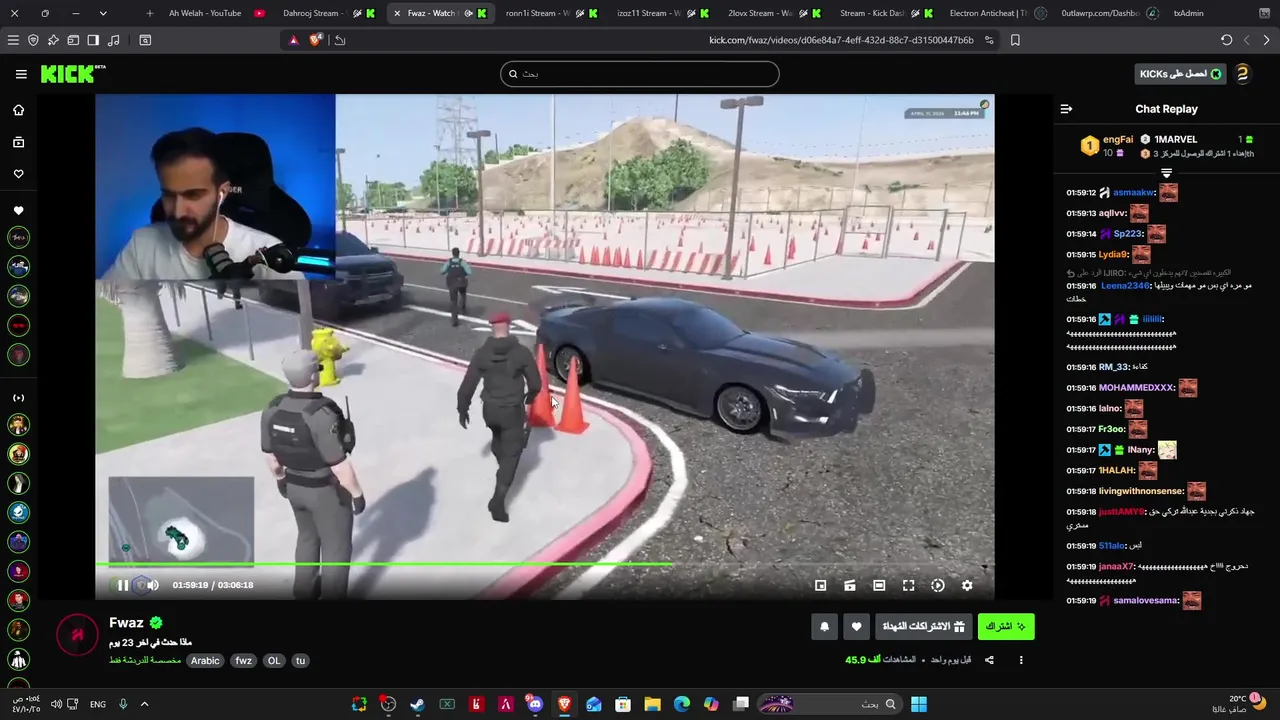Screen dimensions: 1280x720
Task: Reload the current page
Action: point(1227,40)
